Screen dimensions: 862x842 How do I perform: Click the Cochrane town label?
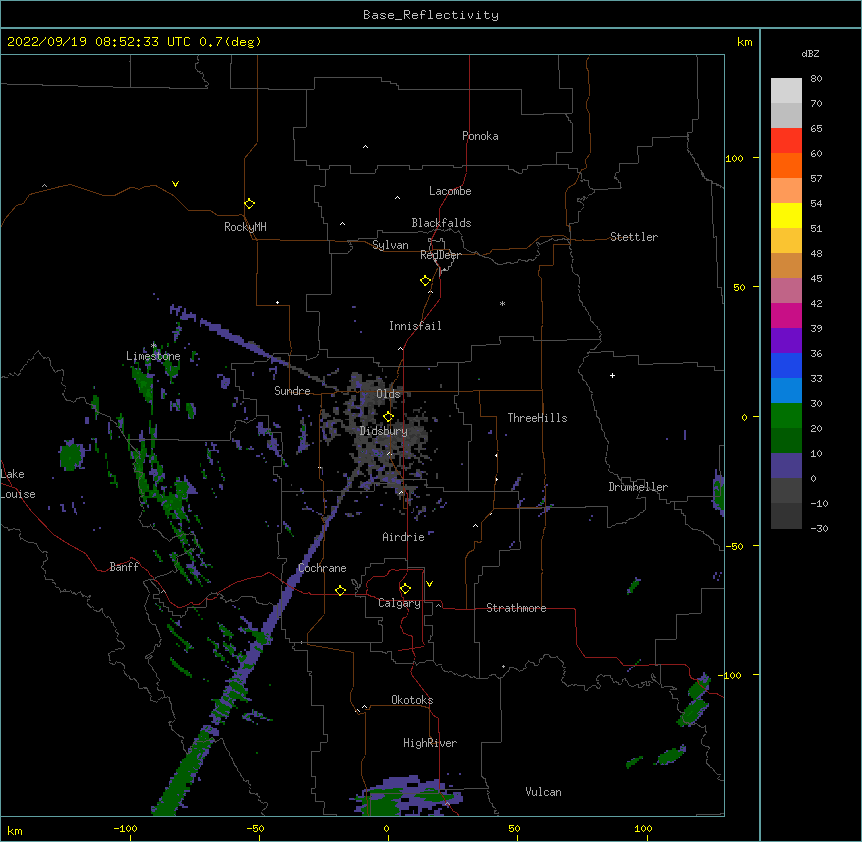click(322, 568)
